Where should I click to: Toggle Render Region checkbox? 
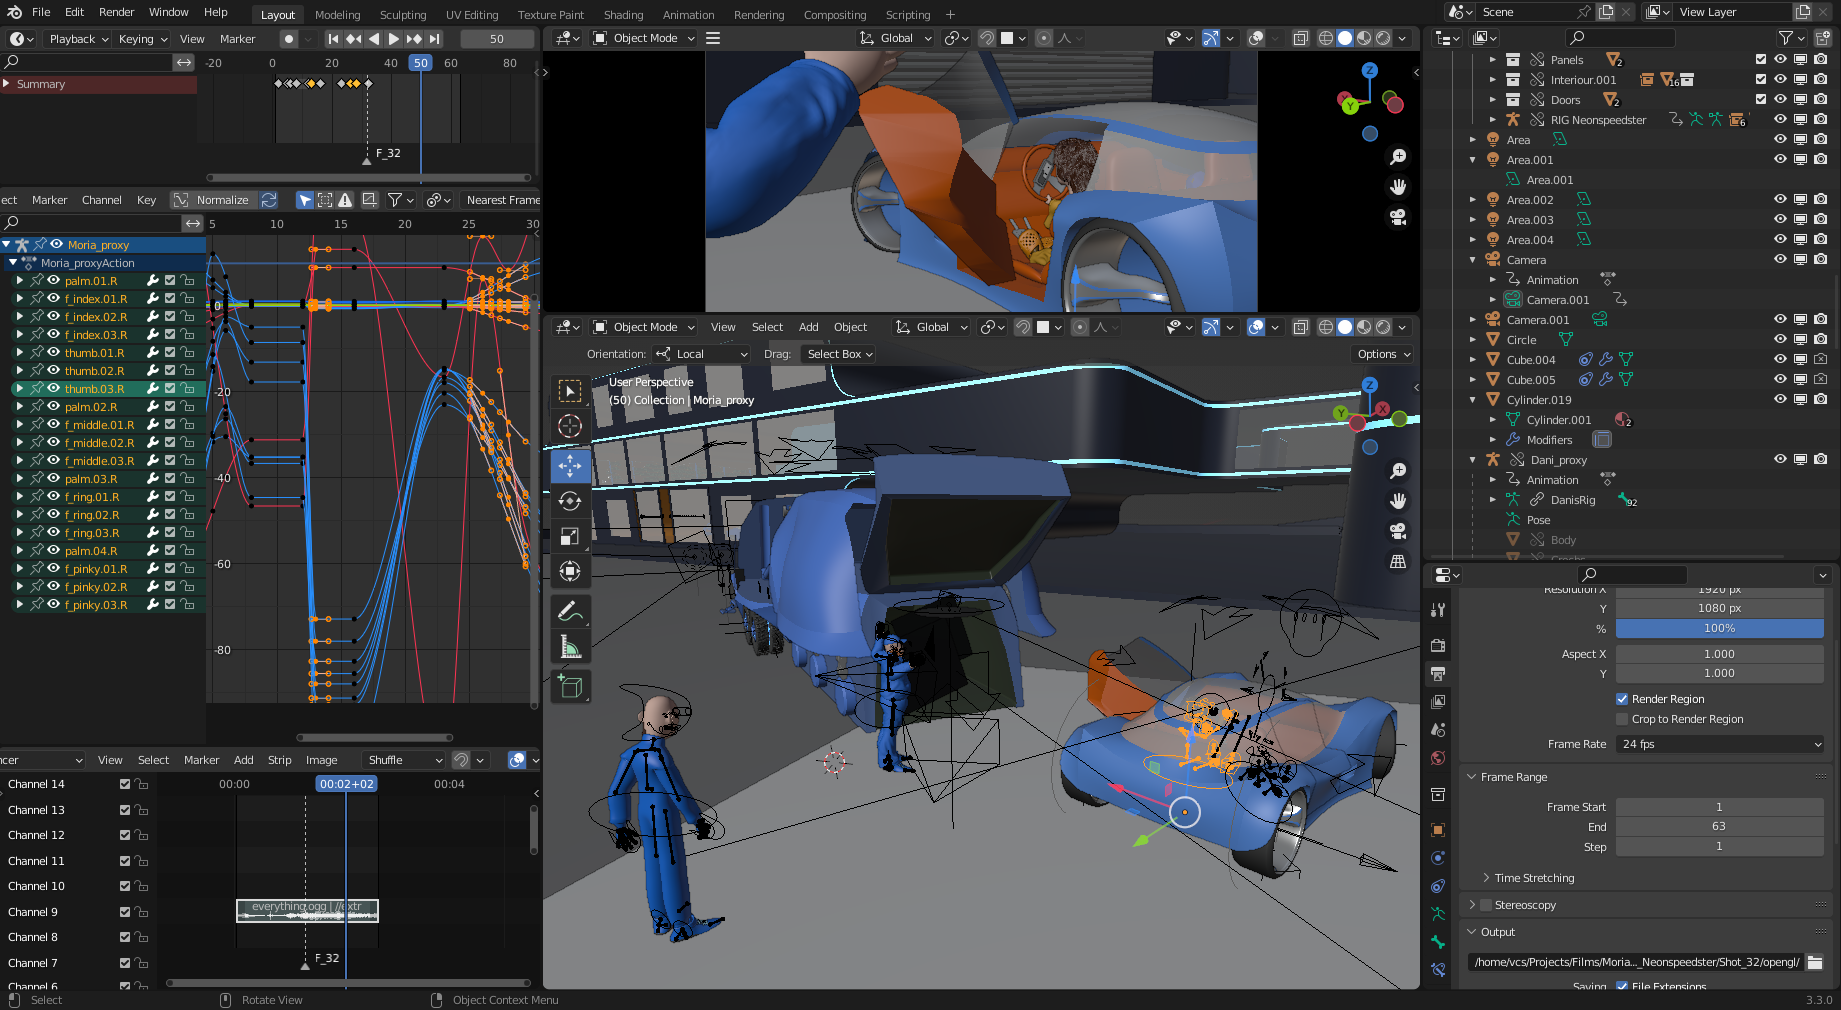[1622, 699]
